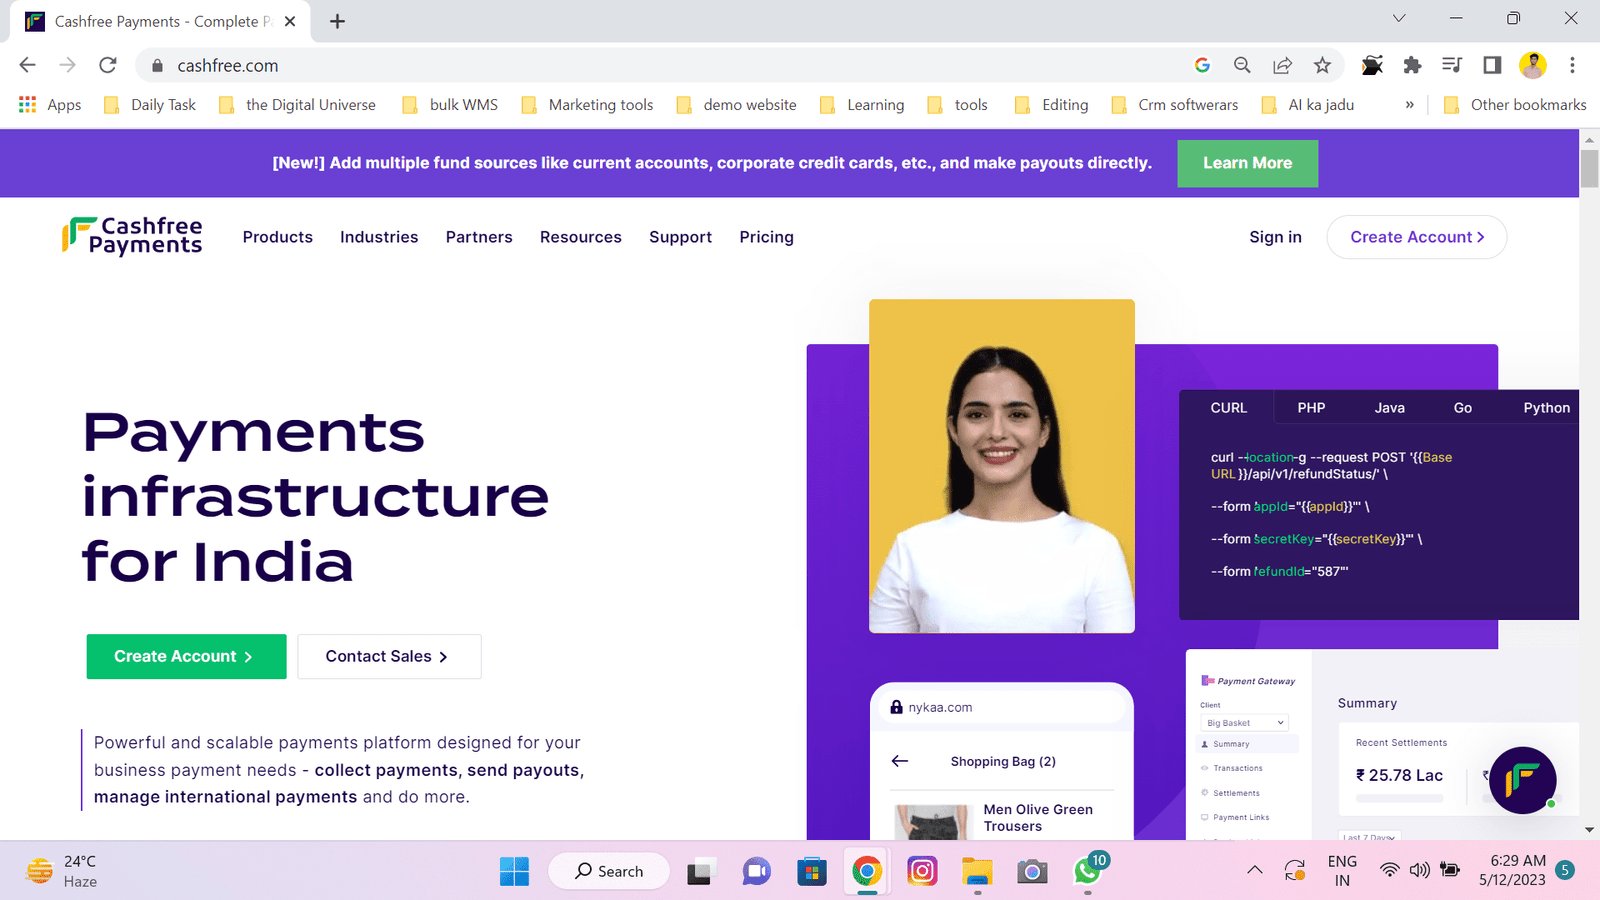The height and width of the screenshot is (900, 1600).
Task: Click the Contact Sales button
Action: tap(389, 656)
